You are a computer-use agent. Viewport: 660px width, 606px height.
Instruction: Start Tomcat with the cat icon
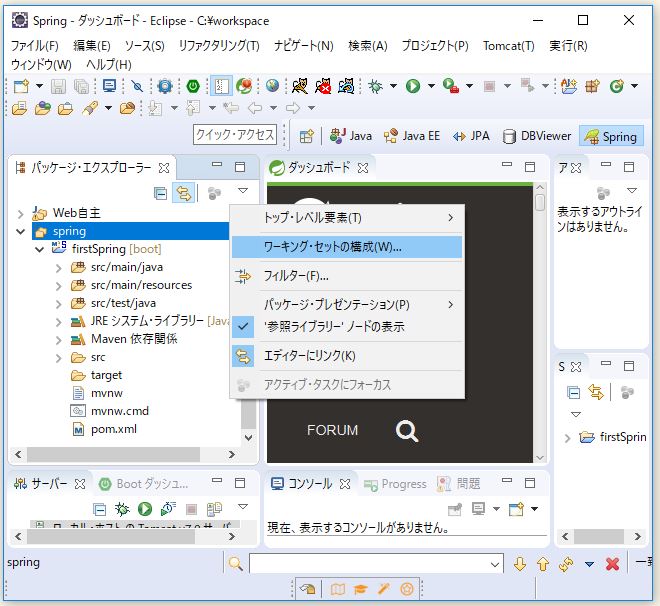[300, 86]
